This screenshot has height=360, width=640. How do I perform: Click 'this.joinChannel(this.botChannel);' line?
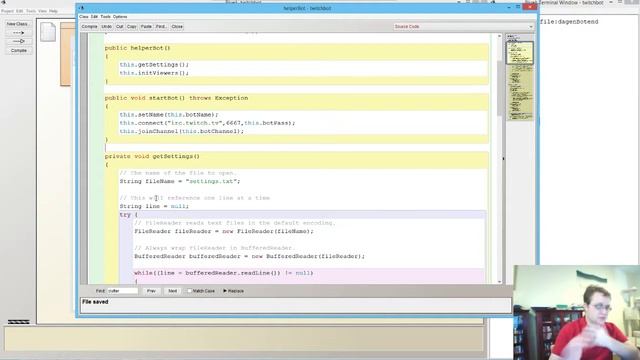pyautogui.click(x=181, y=131)
